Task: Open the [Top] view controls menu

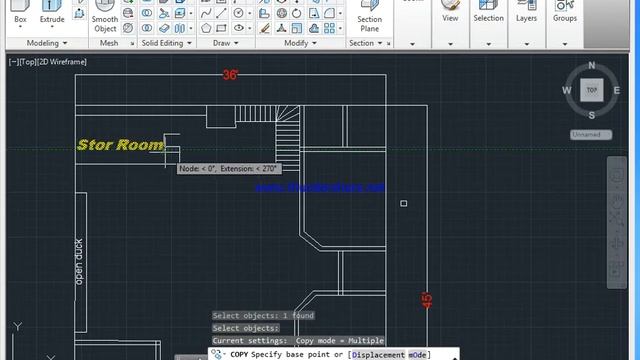Action: coord(28,62)
